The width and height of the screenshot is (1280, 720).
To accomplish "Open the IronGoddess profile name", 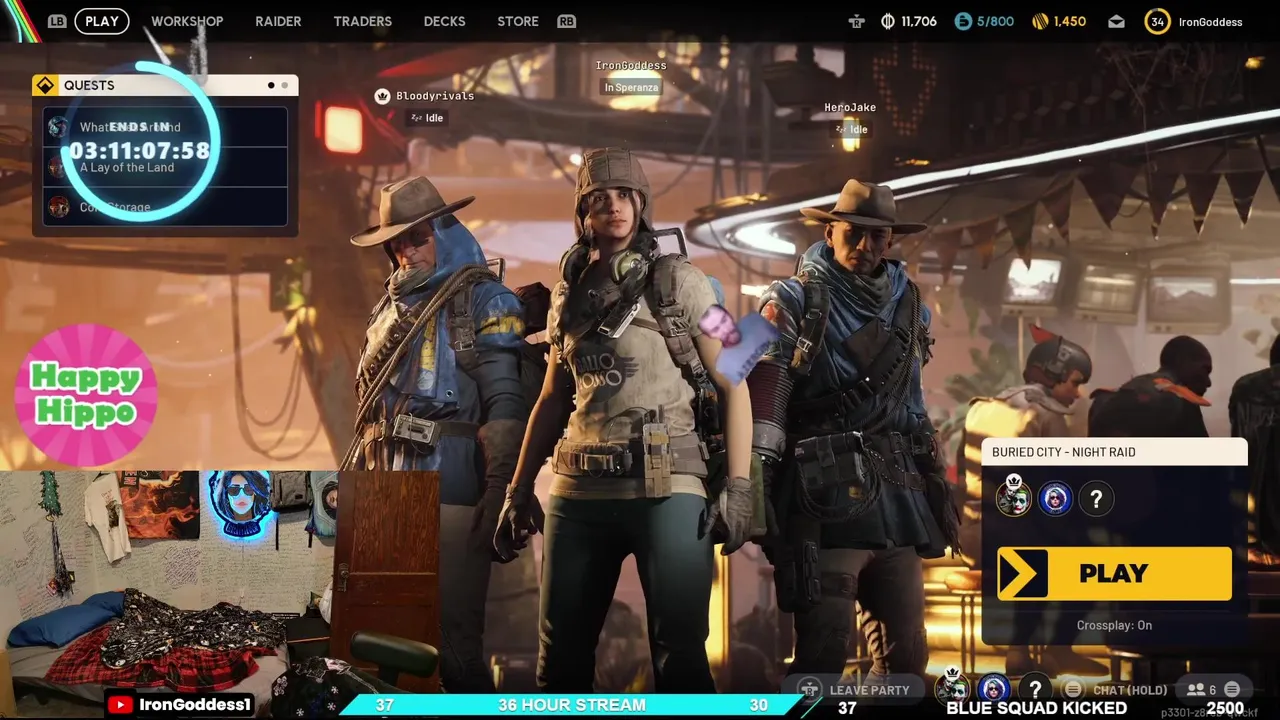I will tap(1210, 22).
